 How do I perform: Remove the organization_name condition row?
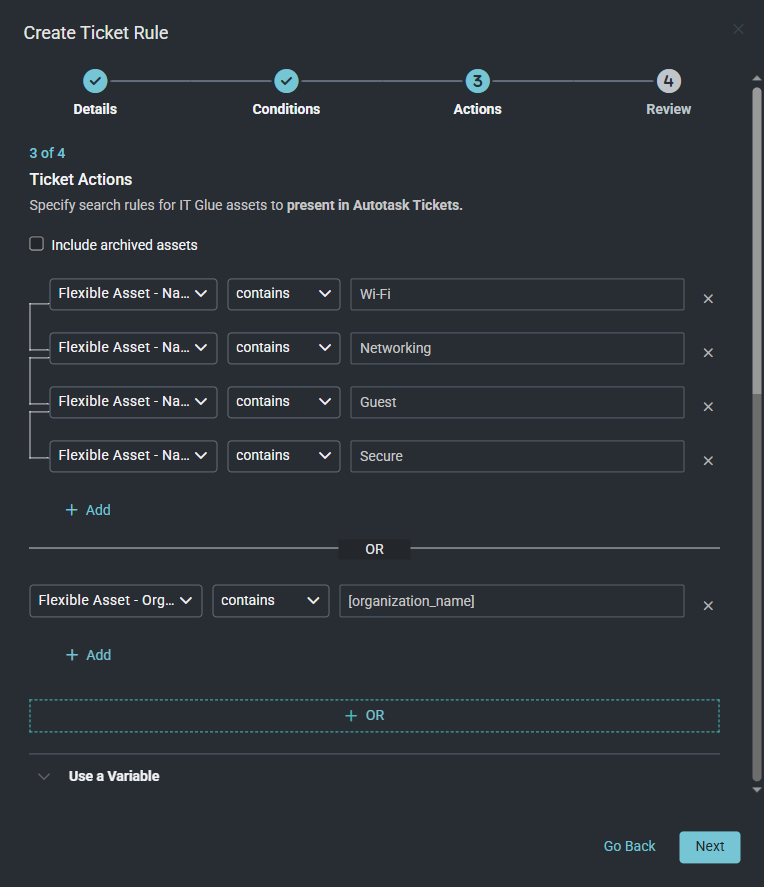tap(708, 606)
